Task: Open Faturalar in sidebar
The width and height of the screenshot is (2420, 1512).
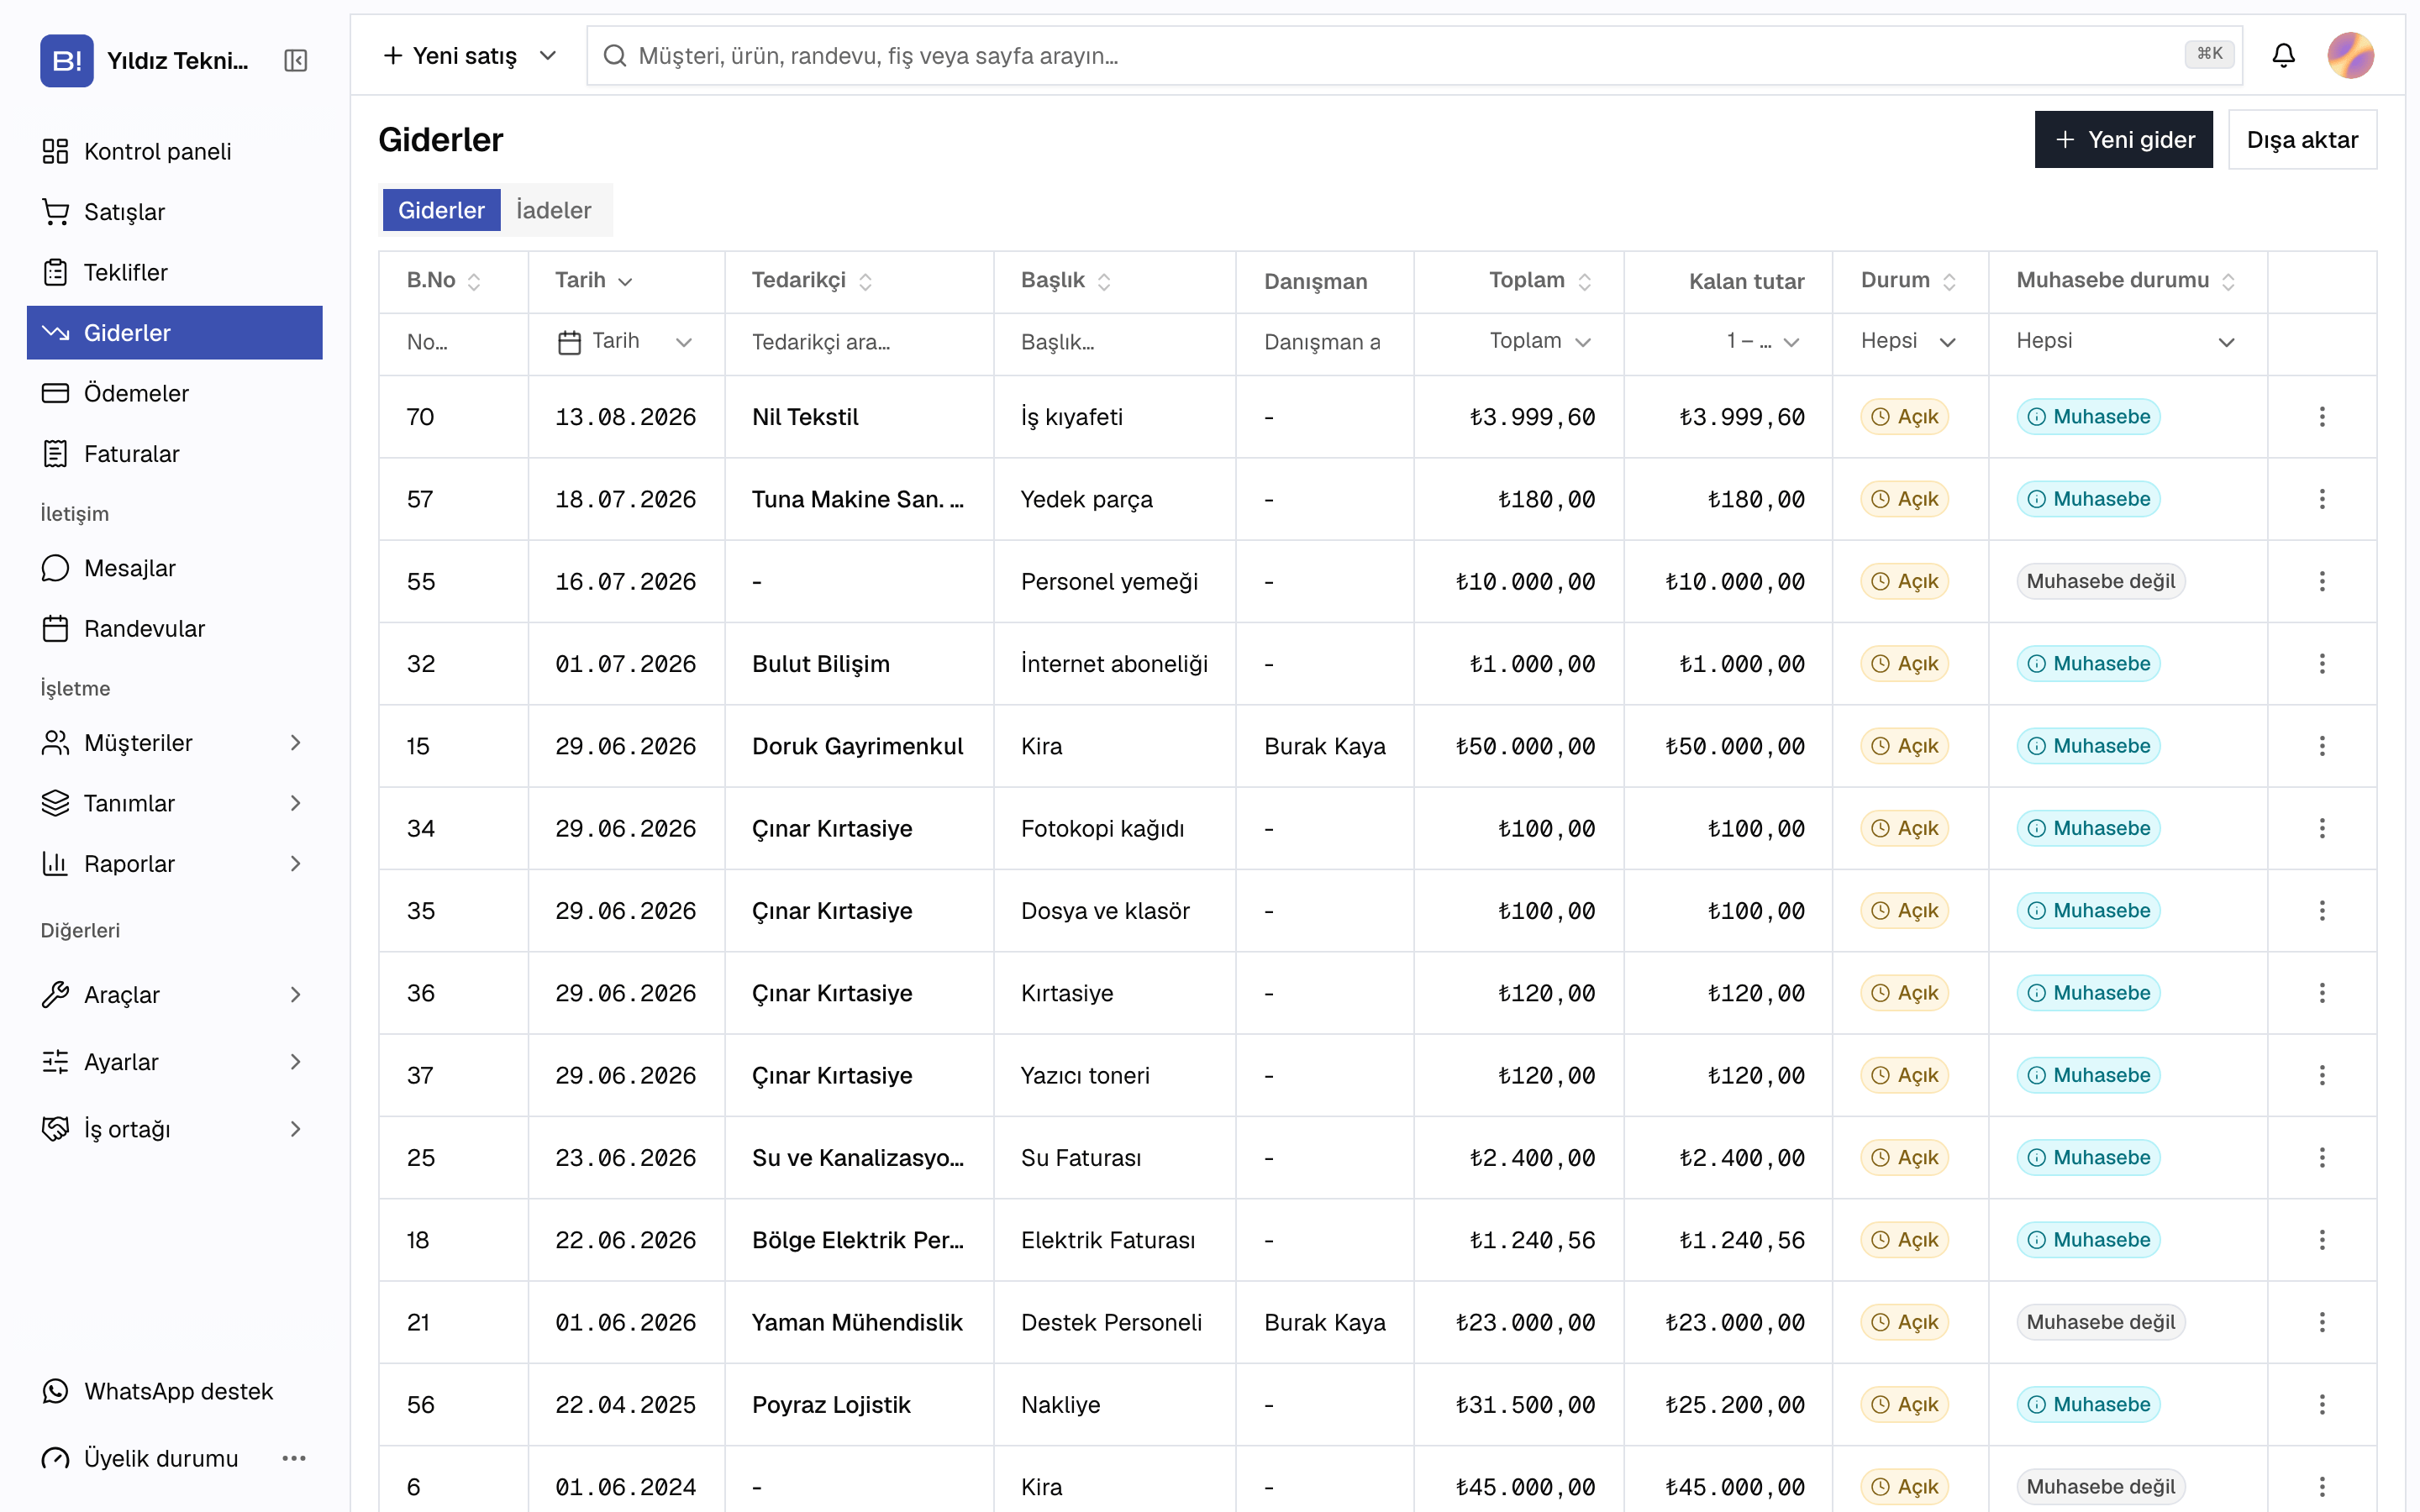Action: point(175,454)
